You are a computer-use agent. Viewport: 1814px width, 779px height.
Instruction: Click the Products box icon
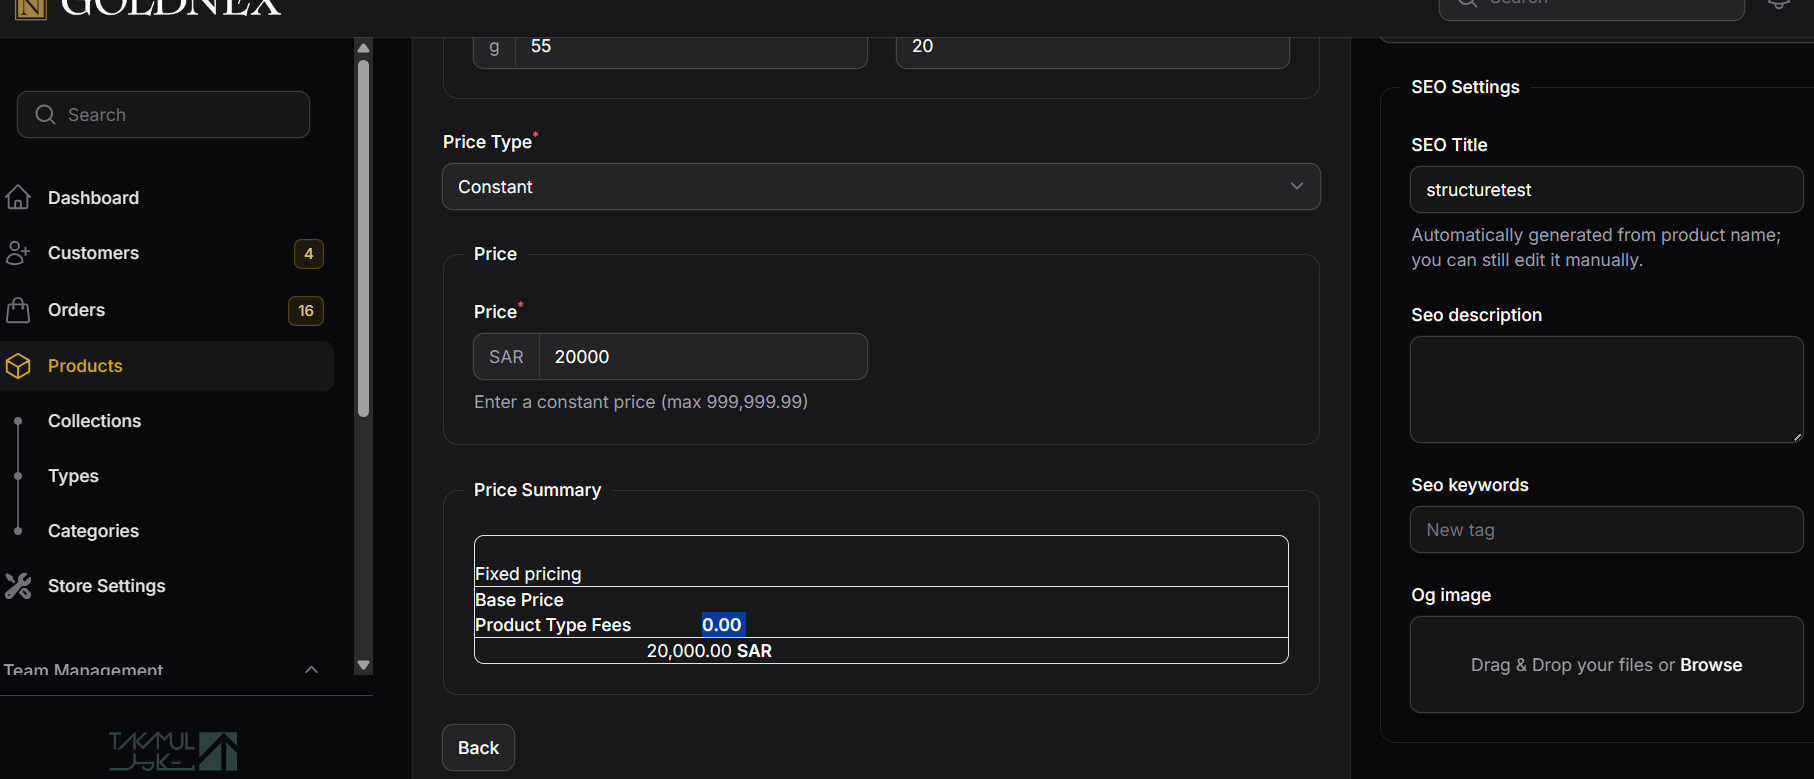coord(18,366)
